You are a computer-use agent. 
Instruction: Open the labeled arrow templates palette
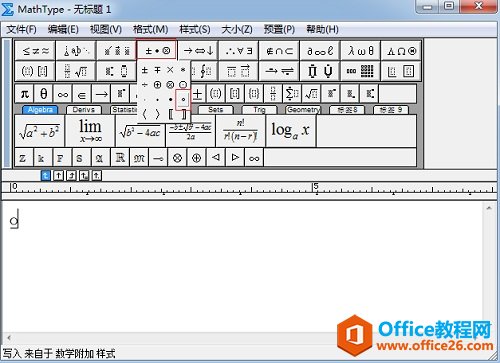(279, 71)
